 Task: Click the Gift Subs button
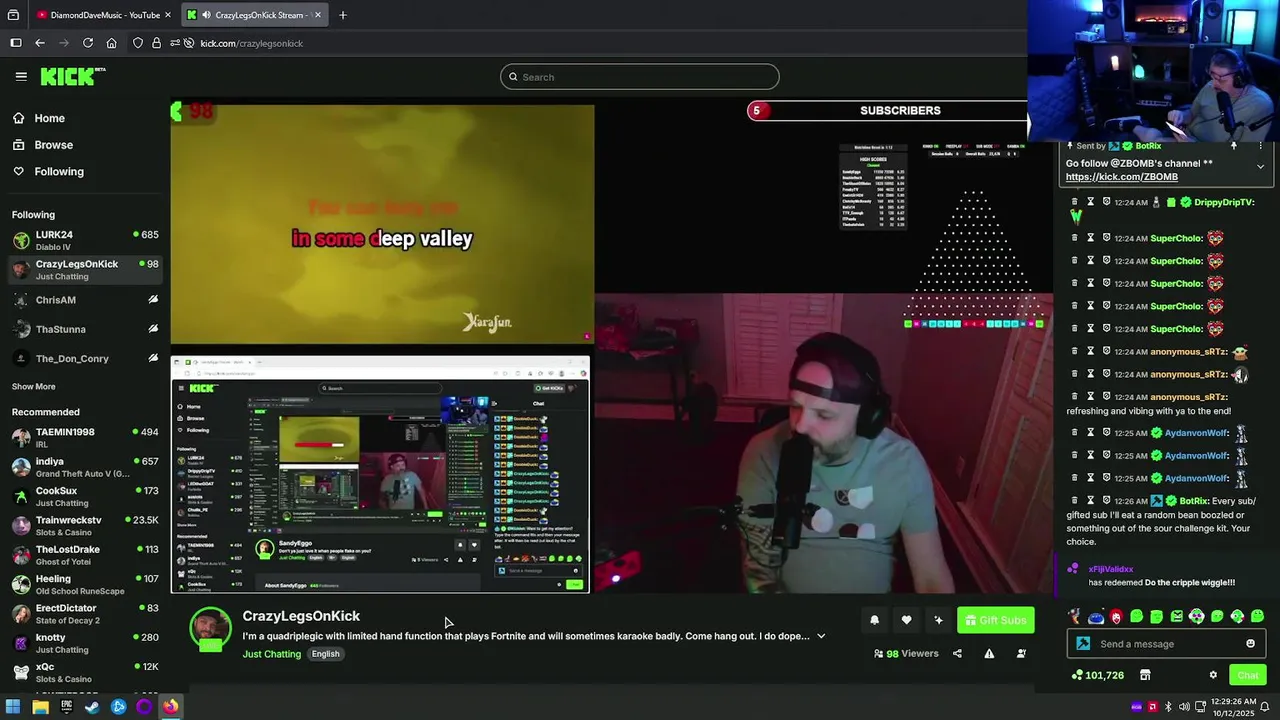(x=996, y=620)
